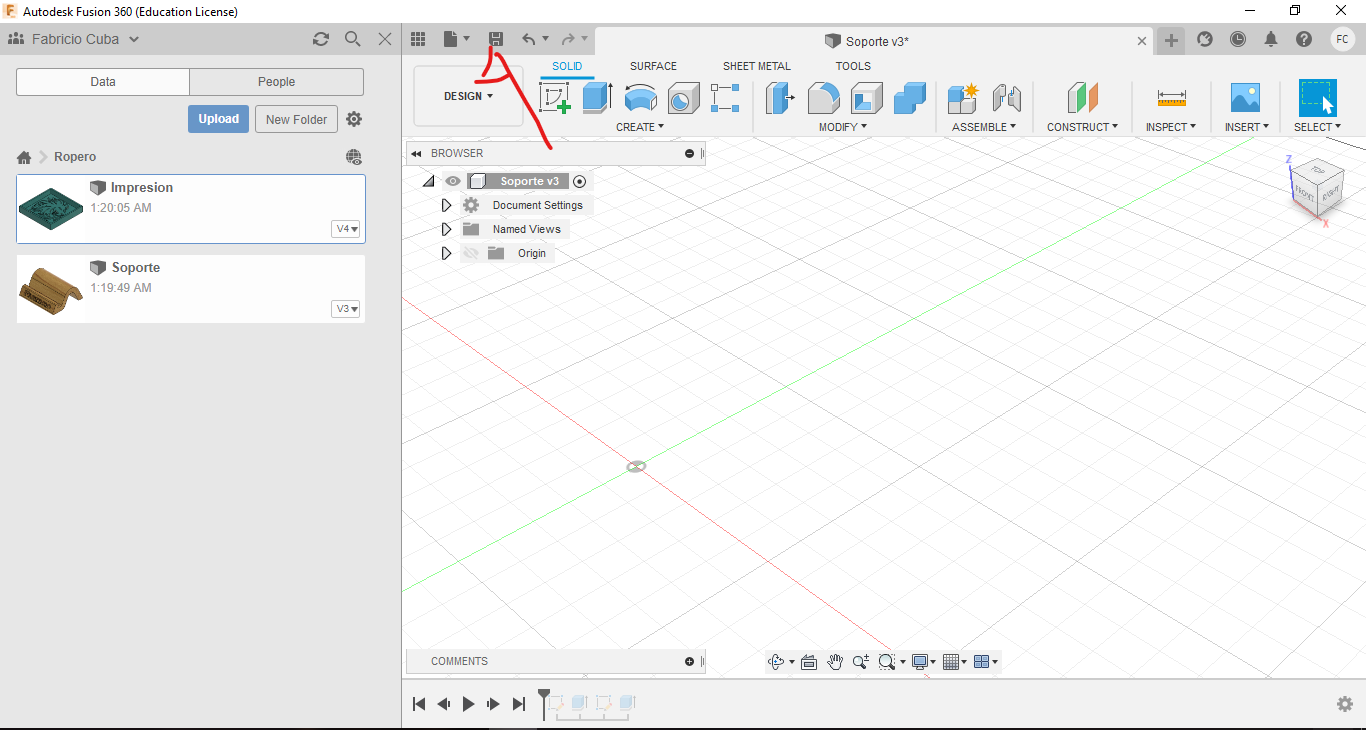Viewport: 1366px width, 730px height.
Task: Toggle the data panel grid icon
Action: [x=419, y=39]
